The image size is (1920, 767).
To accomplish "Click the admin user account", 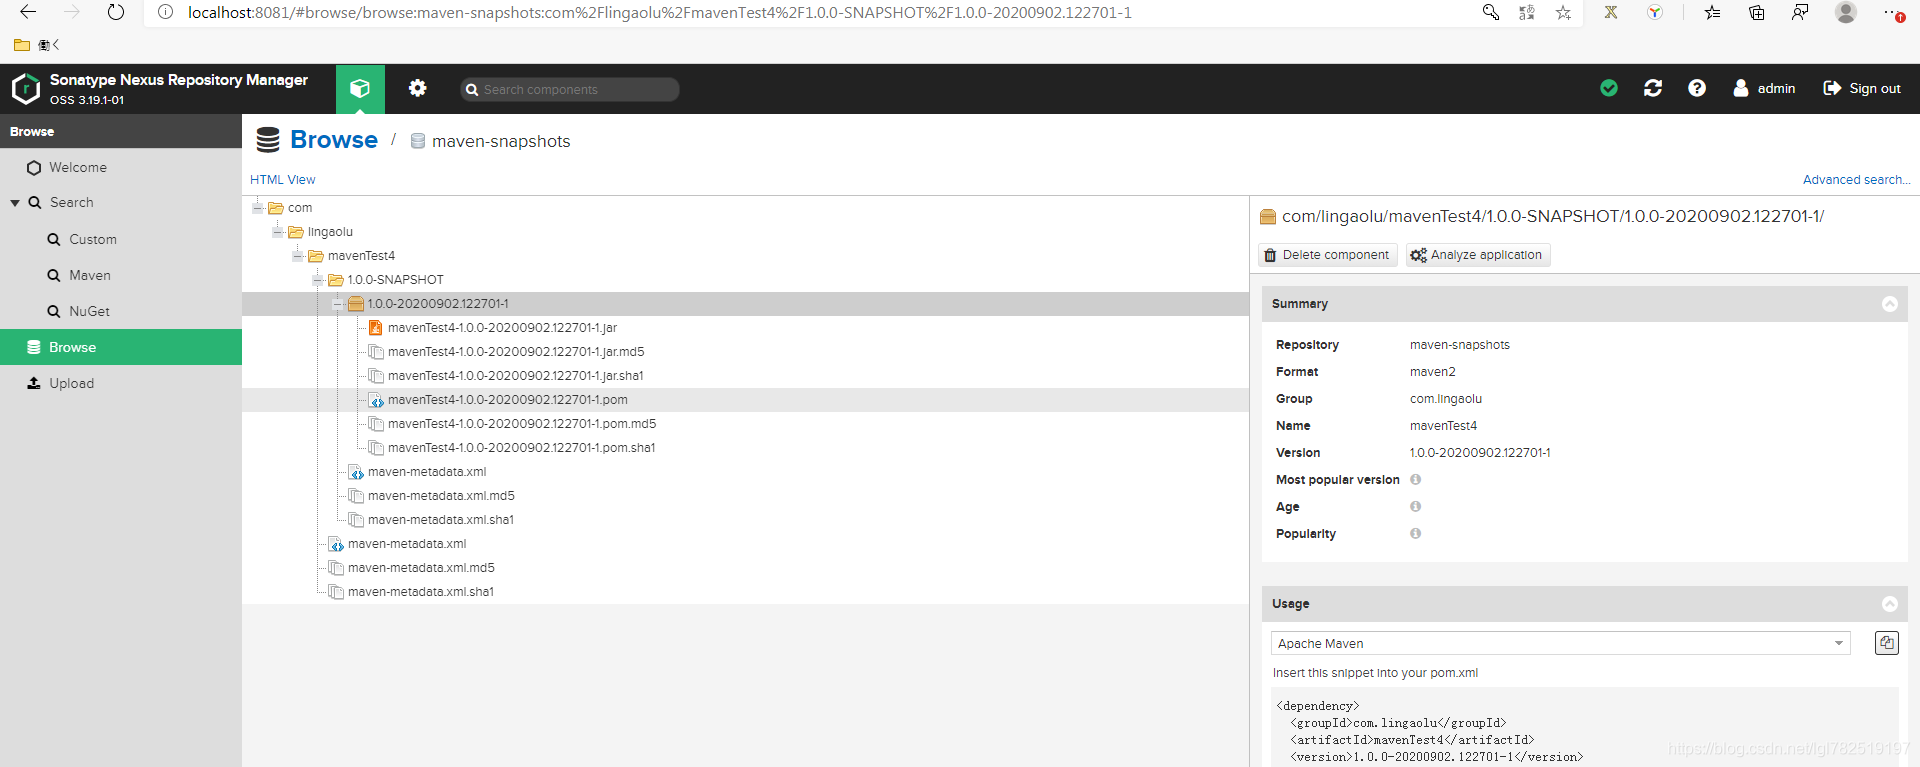I will (x=1764, y=88).
